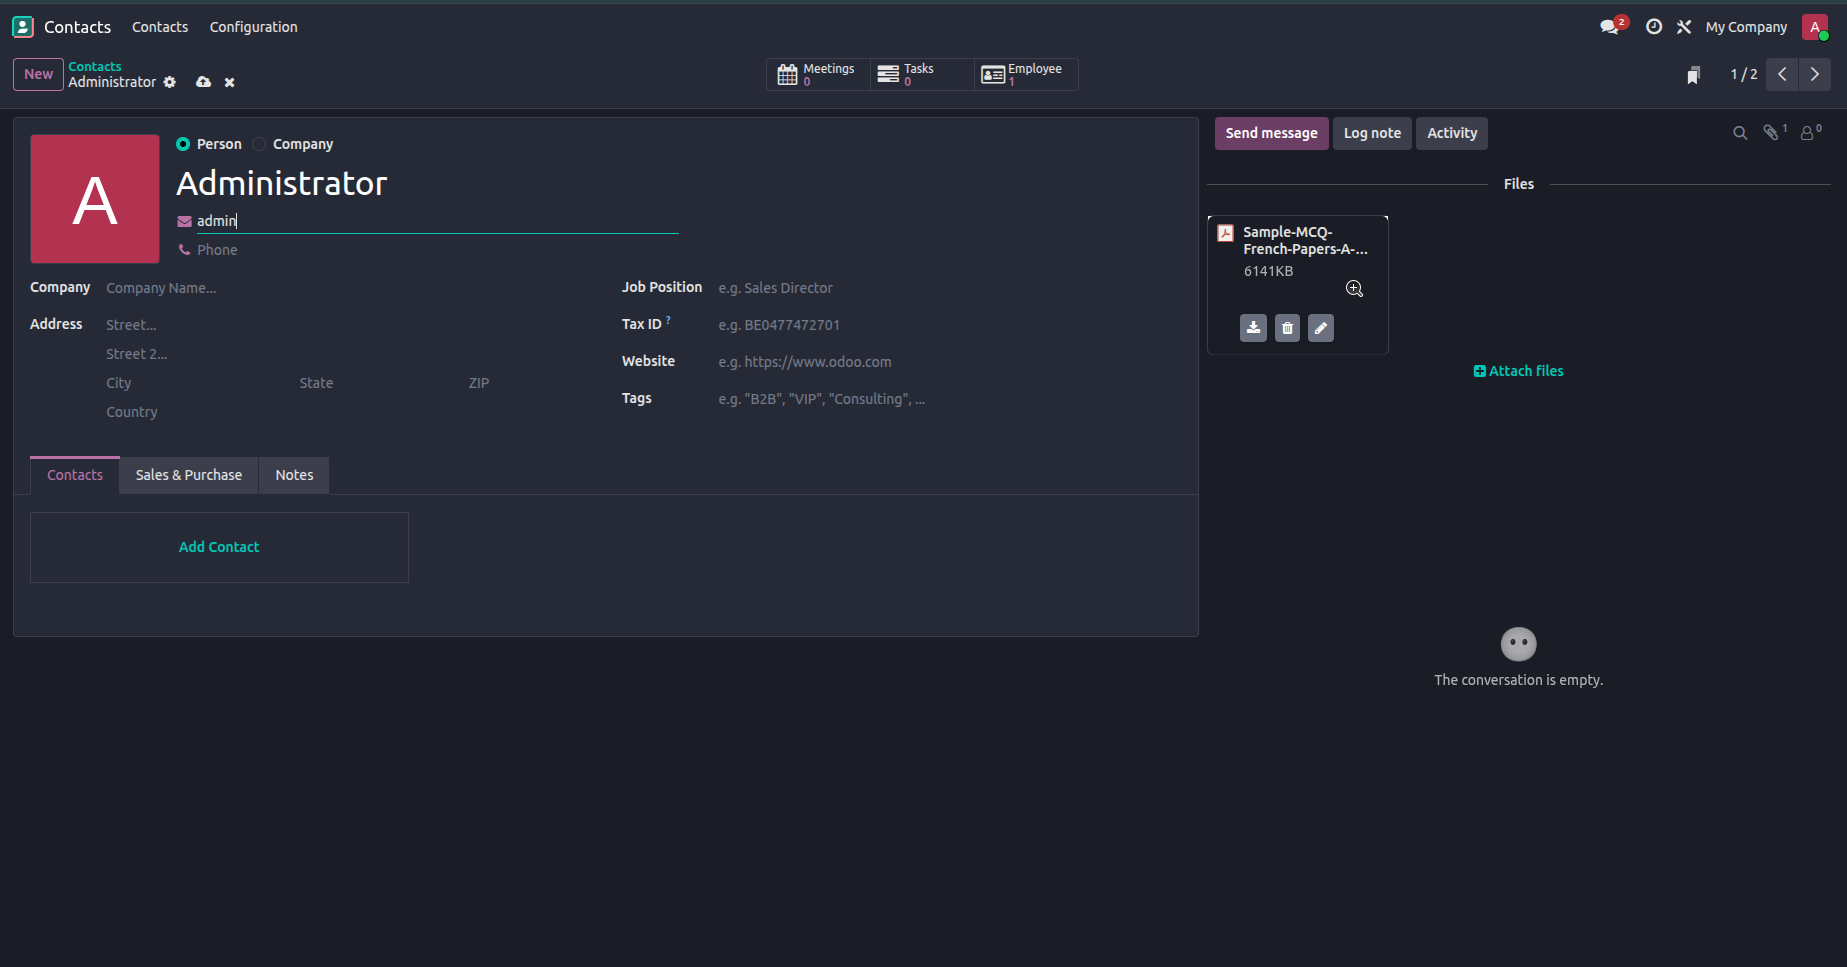Open the settings gear next to Administrator
This screenshot has height=967, width=1847.
click(170, 82)
